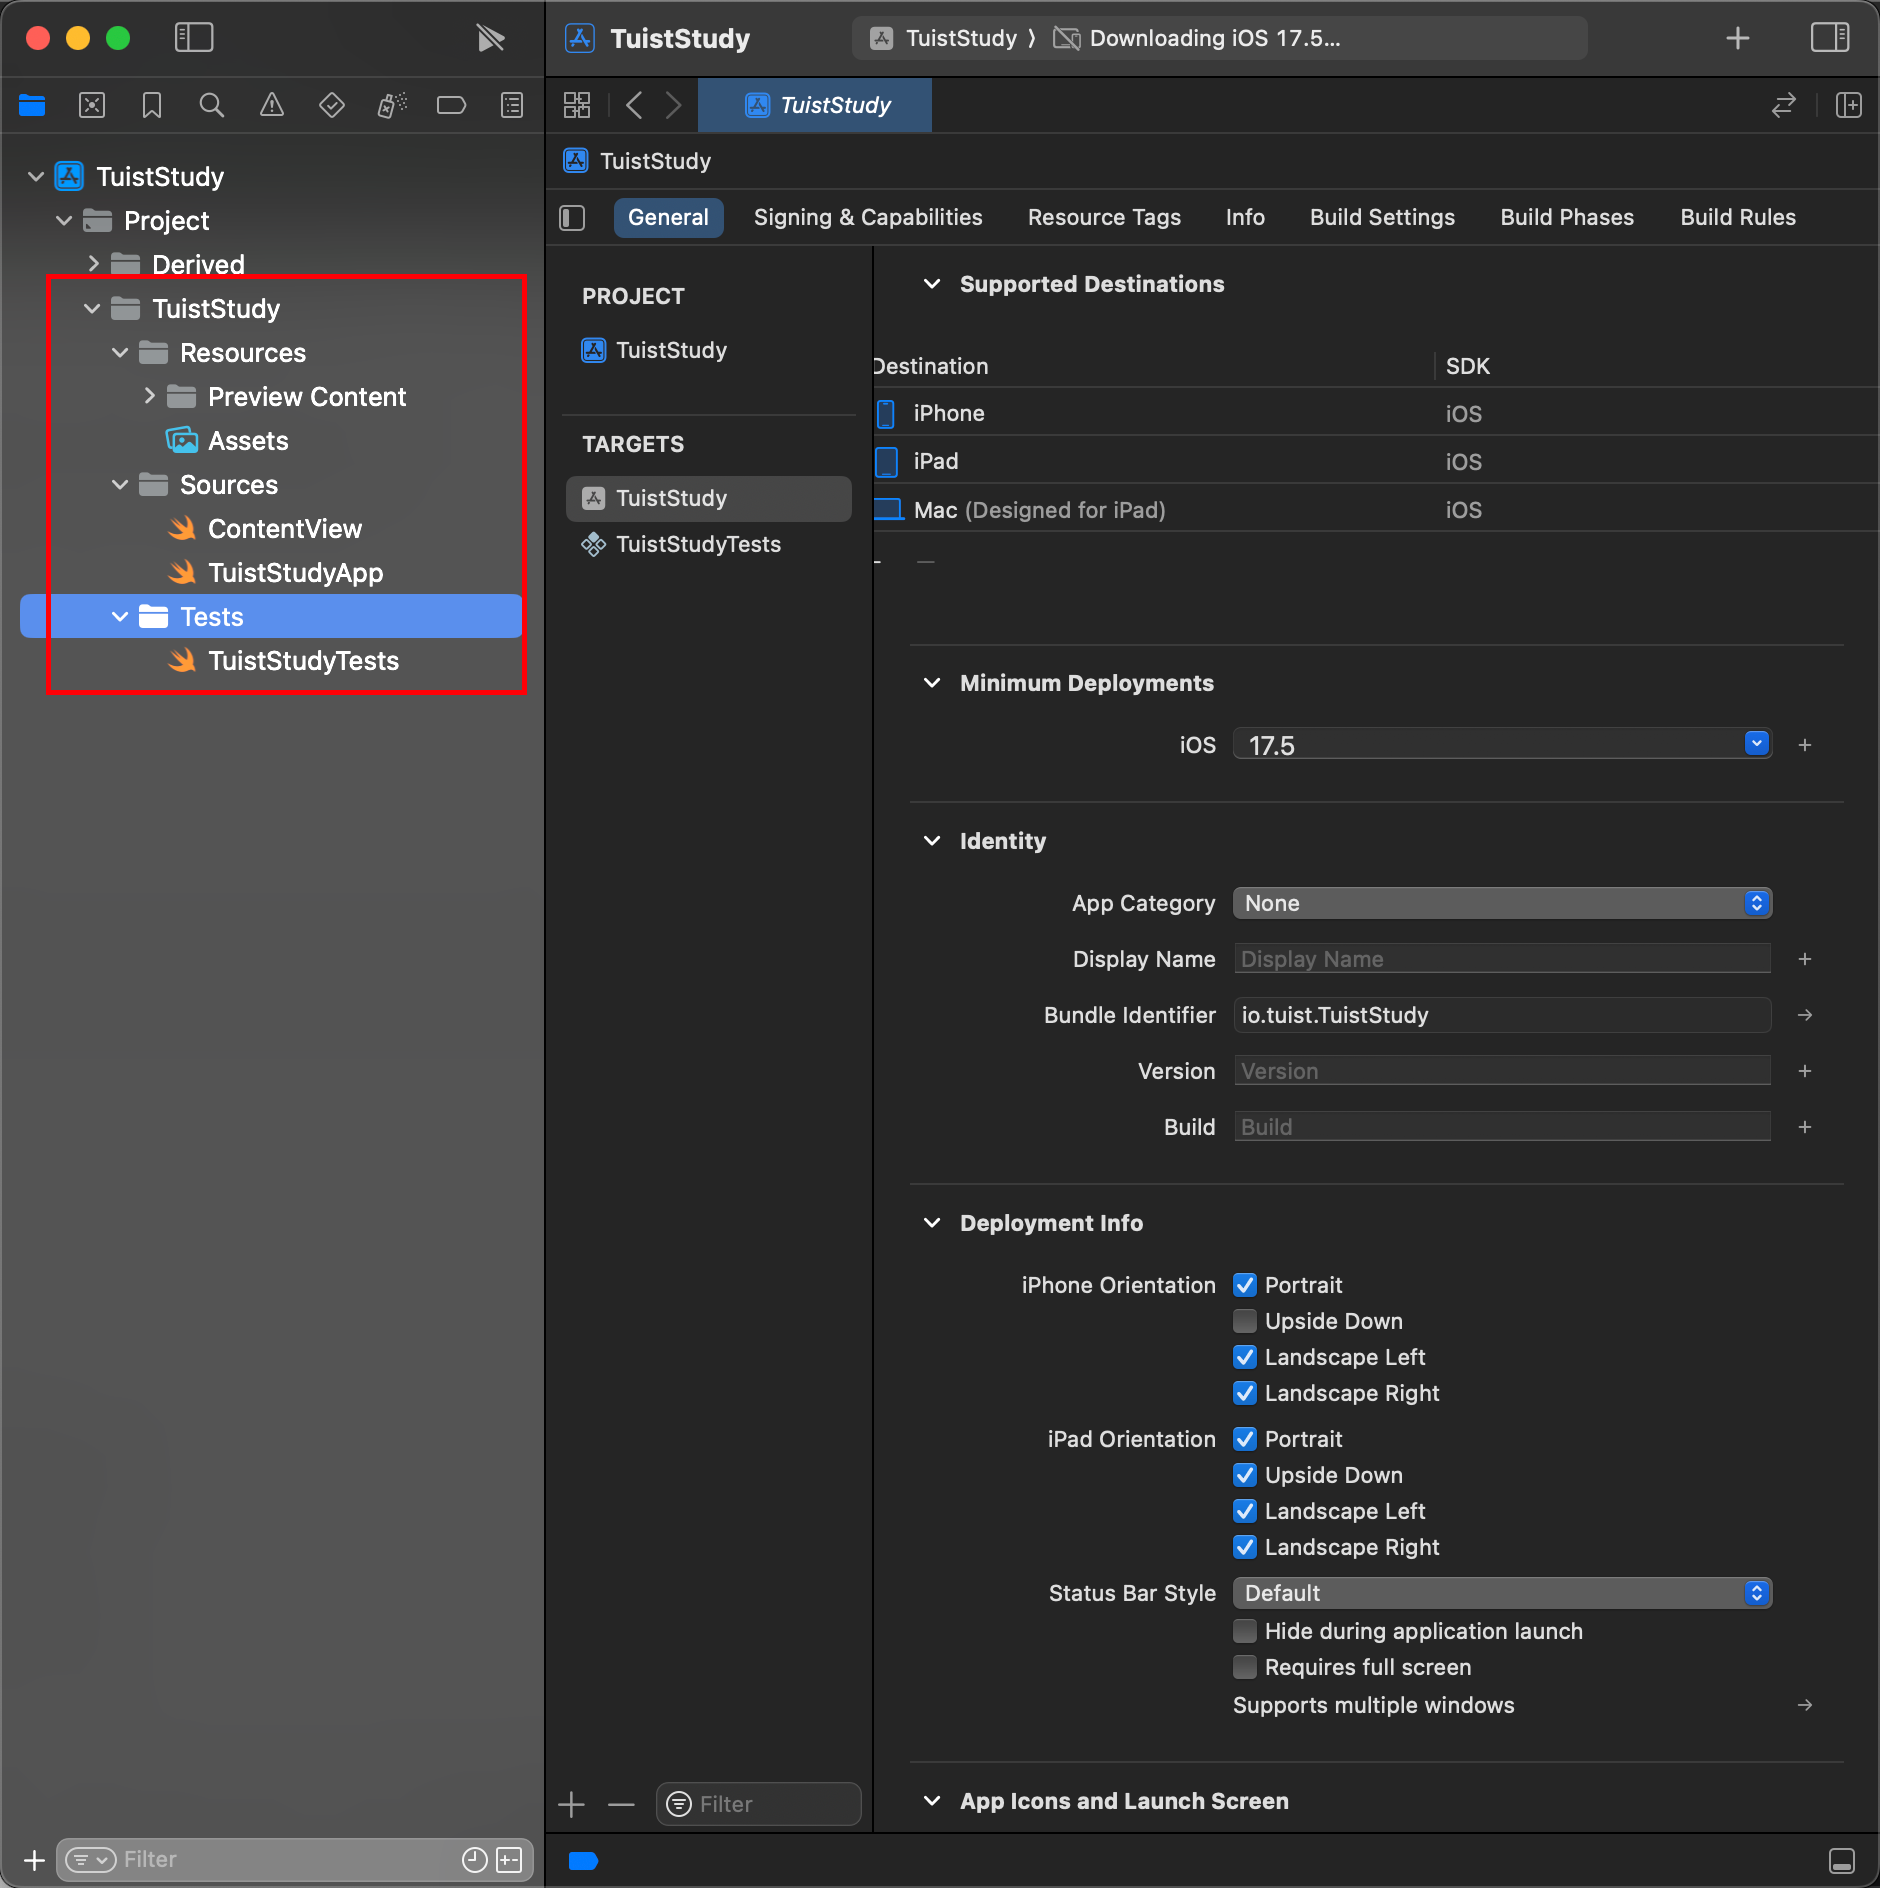Open the Test navigator diamond icon
The image size is (1880, 1888).
332,105
